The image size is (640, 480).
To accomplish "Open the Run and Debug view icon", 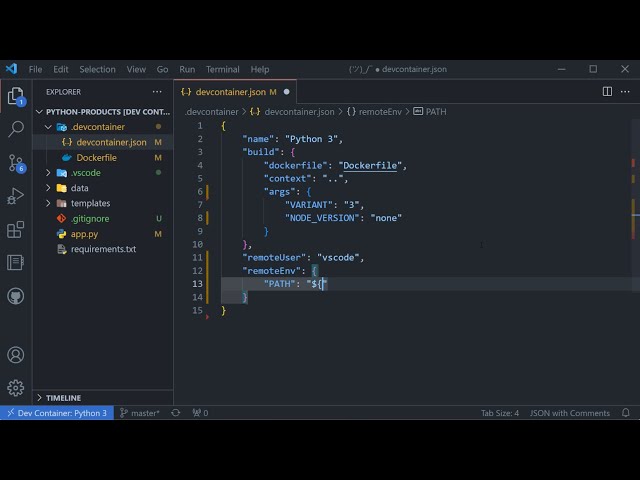I will tap(16, 196).
